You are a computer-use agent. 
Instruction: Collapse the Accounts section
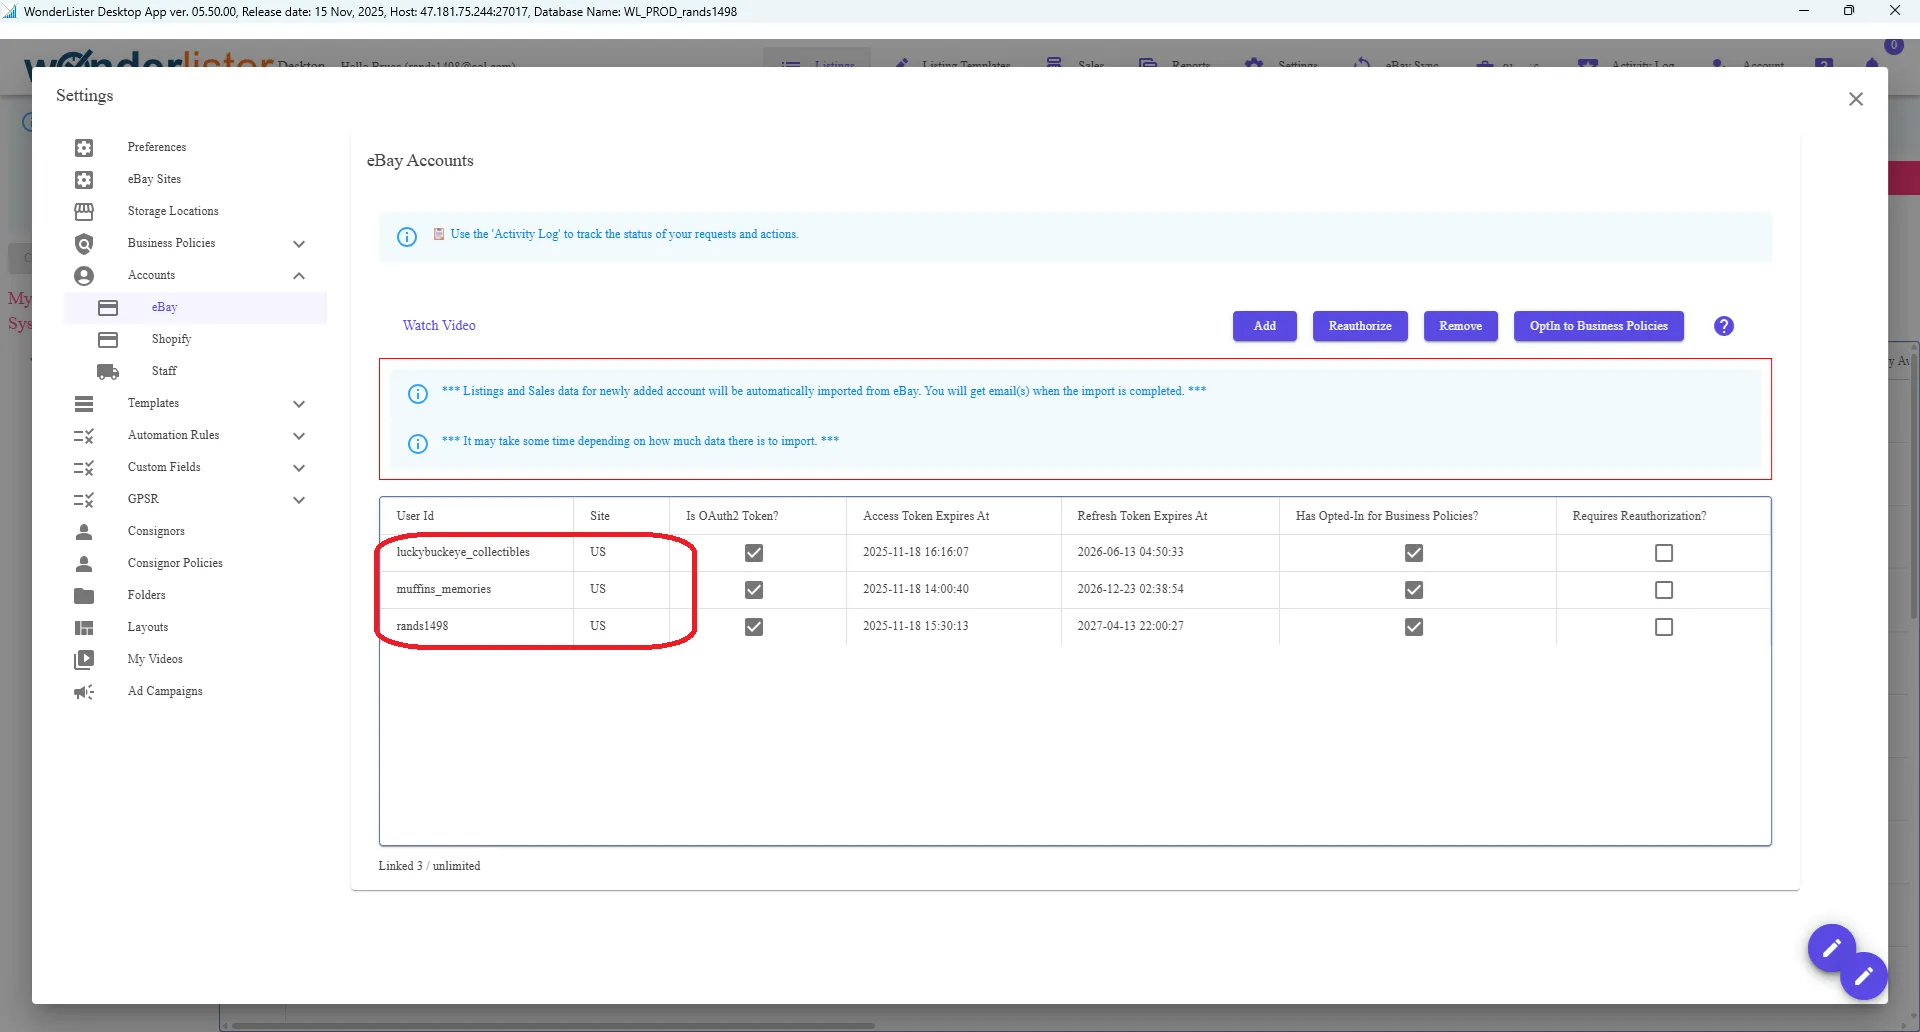click(x=298, y=275)
